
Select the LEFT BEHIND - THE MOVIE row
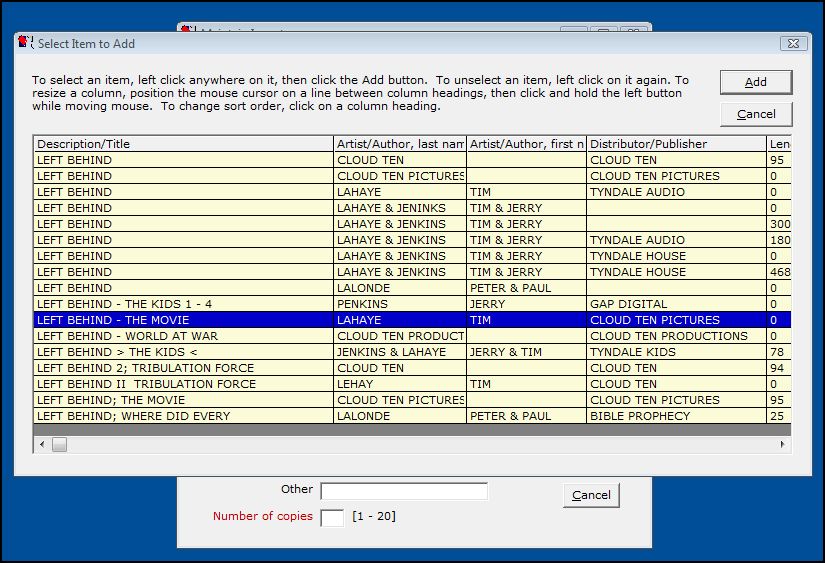(412, 320)
